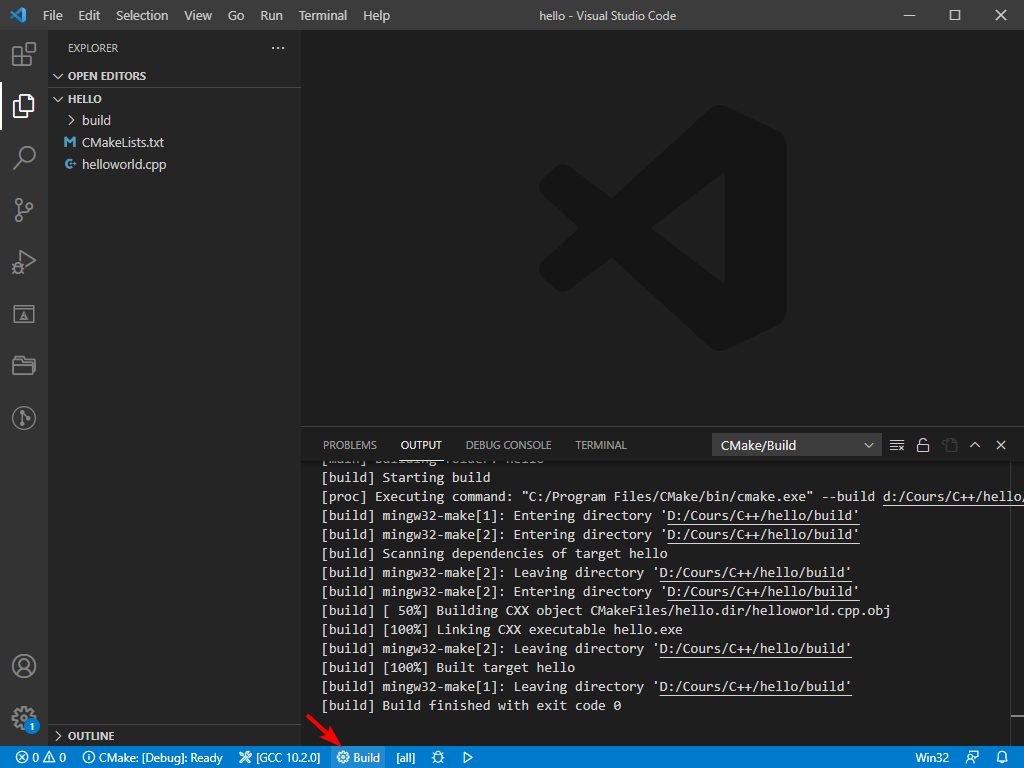Expand the build folder
The image size is (1024, 768).
(x=174, y=121)
